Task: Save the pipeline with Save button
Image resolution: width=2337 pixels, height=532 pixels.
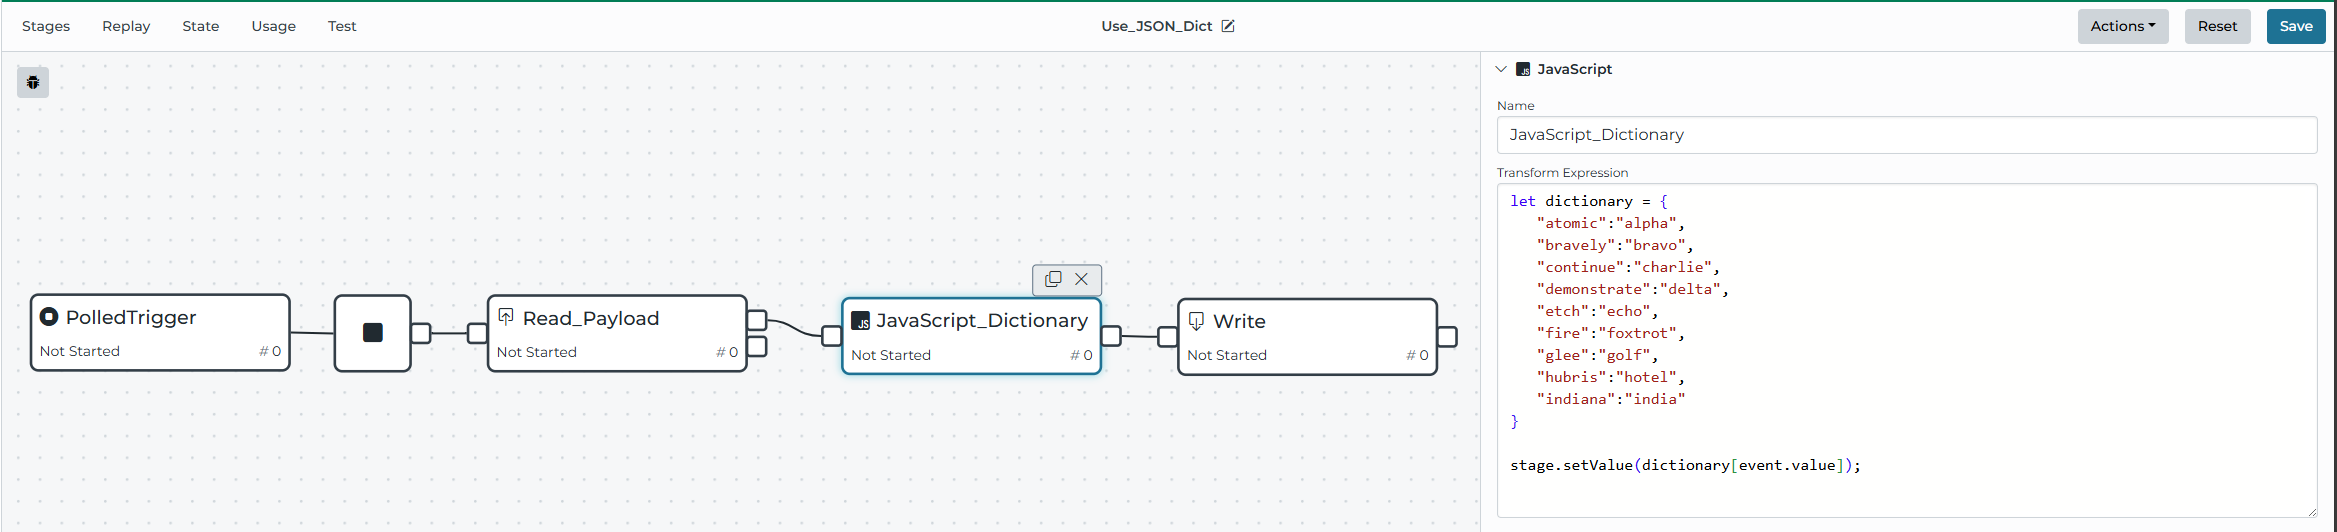Action: coord(2295,26)
